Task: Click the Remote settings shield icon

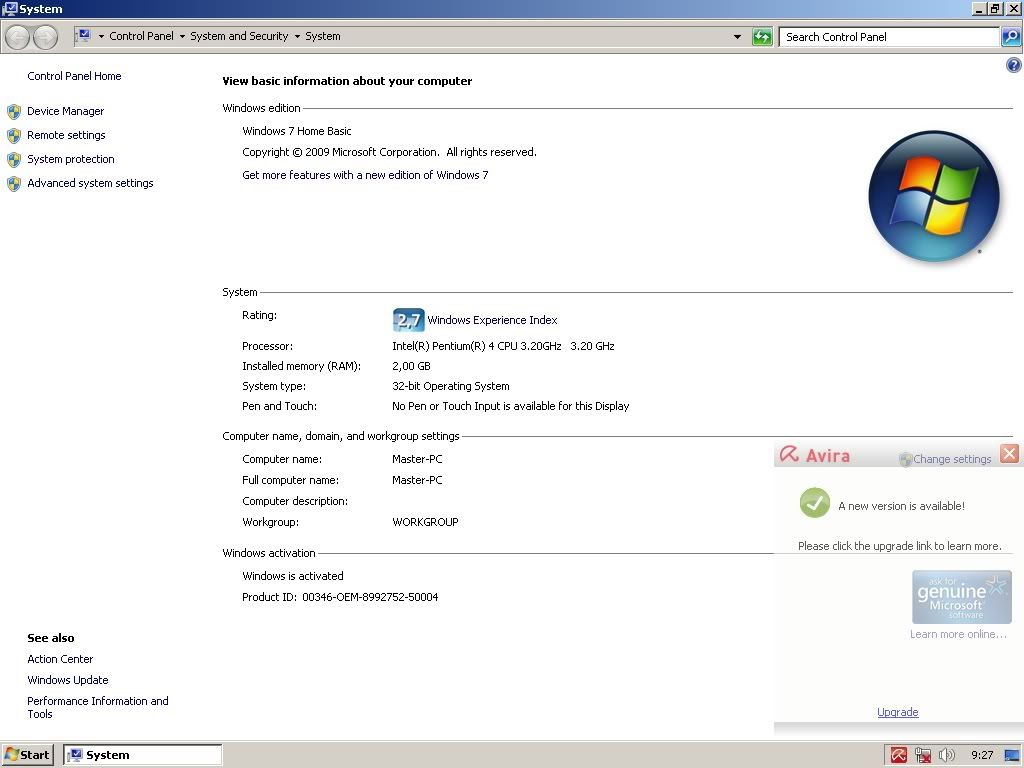Action: click(x=14, y=136)
